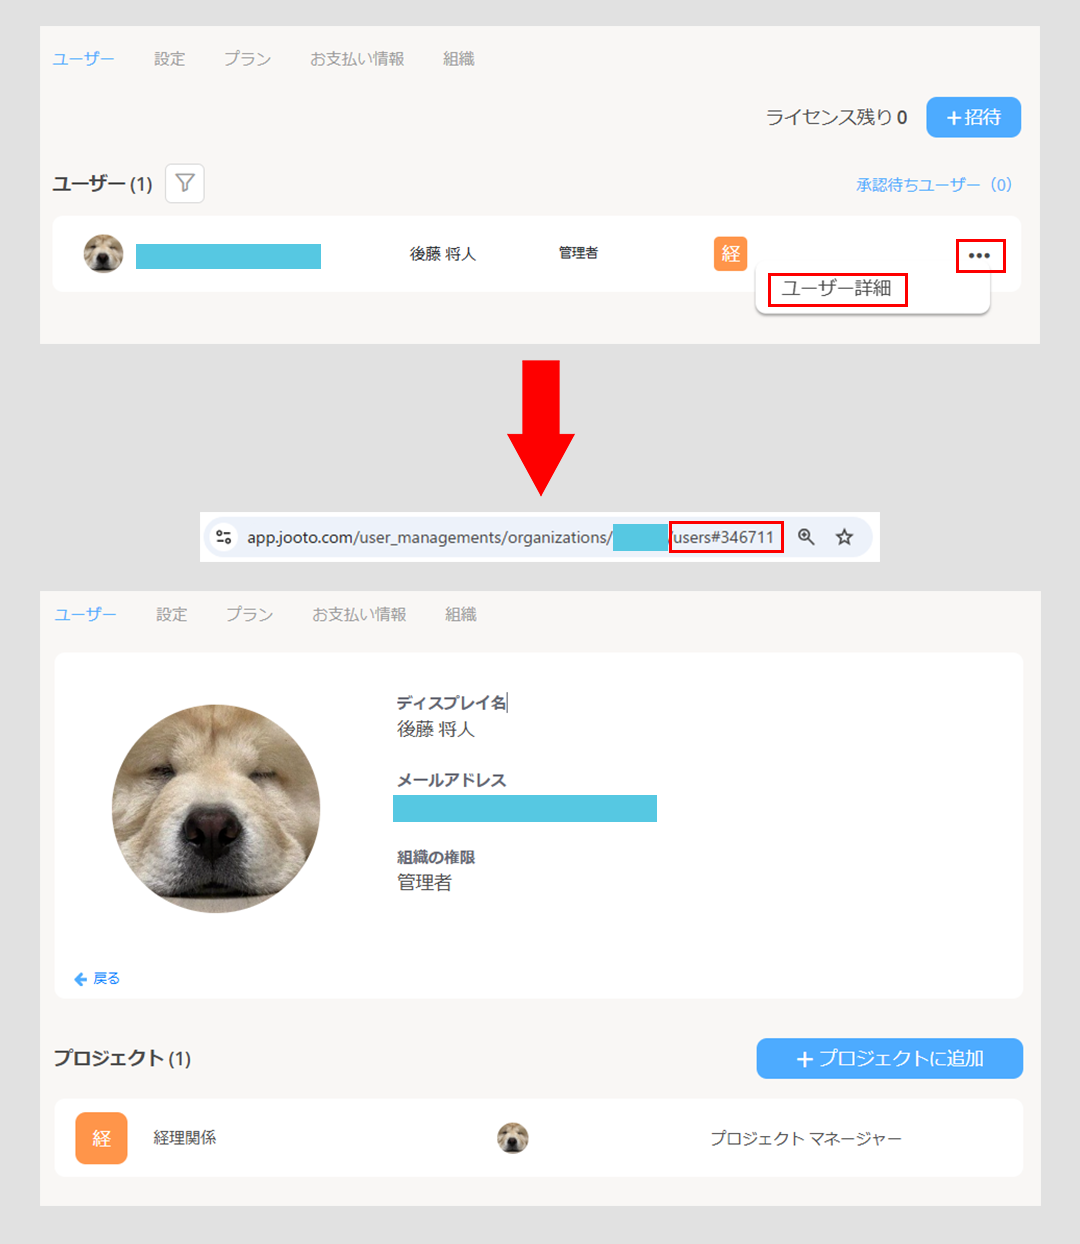This screenshot has width=1080, height=1244.
Task: Click the プロジェクト (1) heading
Action: click(x=122, y=1058)
